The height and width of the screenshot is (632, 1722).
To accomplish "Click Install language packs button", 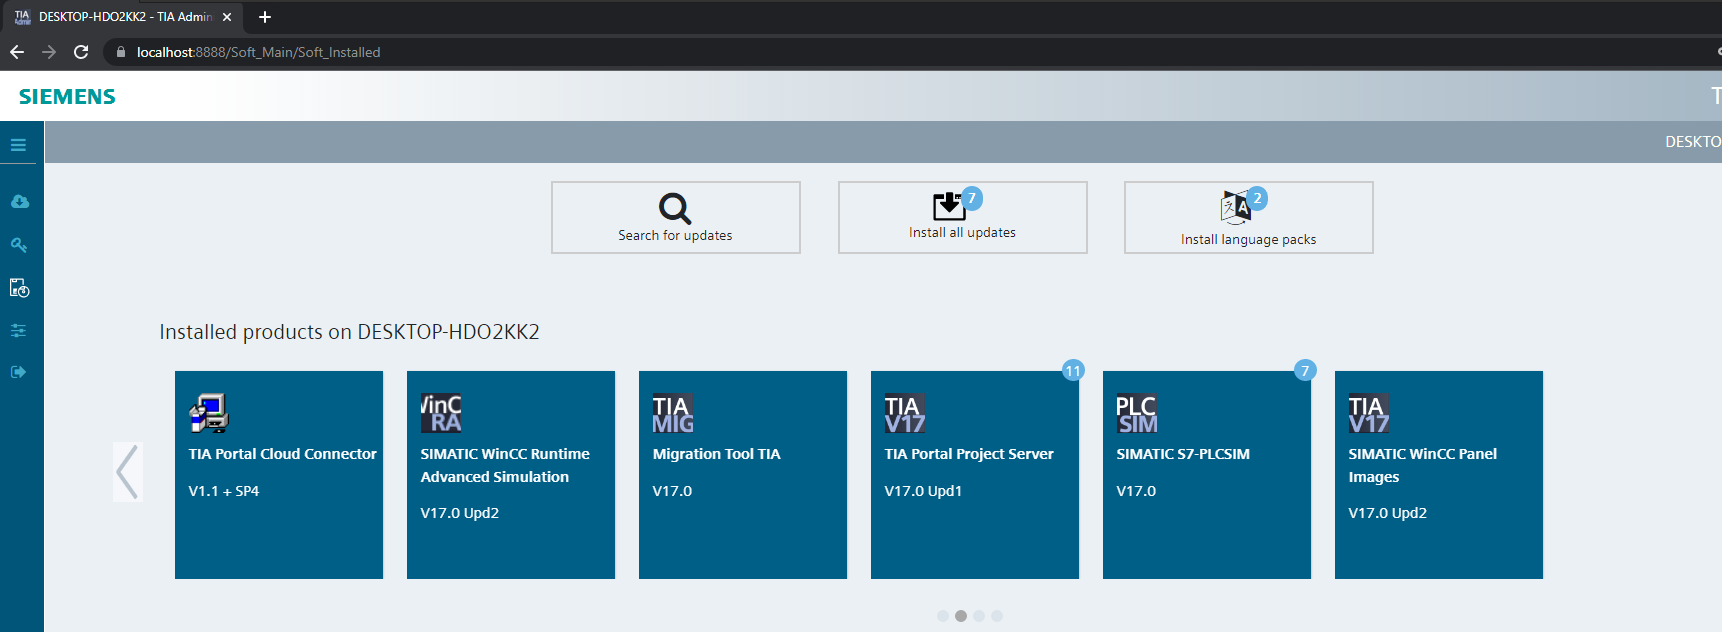I will [1248, 218].
